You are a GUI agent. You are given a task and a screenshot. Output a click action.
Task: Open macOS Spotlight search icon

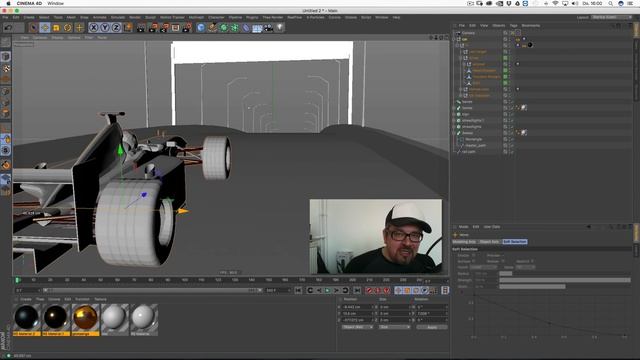(611, 3)
